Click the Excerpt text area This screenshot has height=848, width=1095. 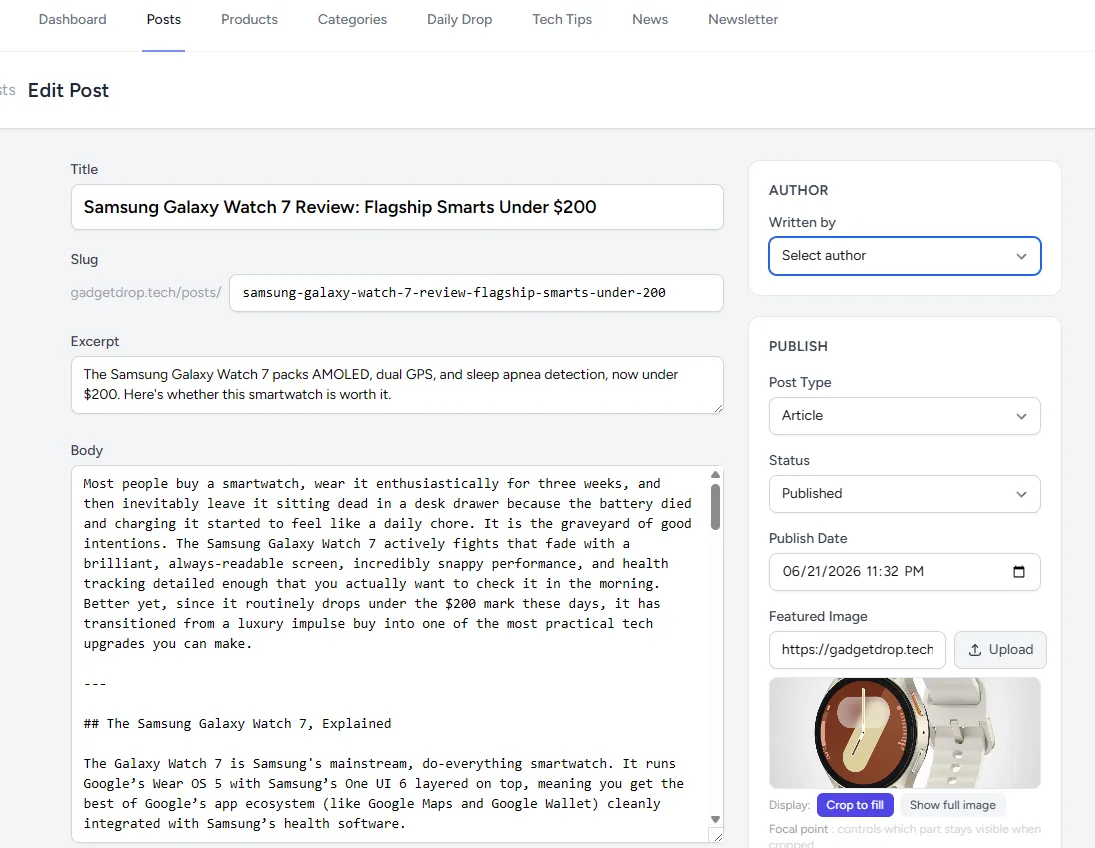click(x=397, y=385)
